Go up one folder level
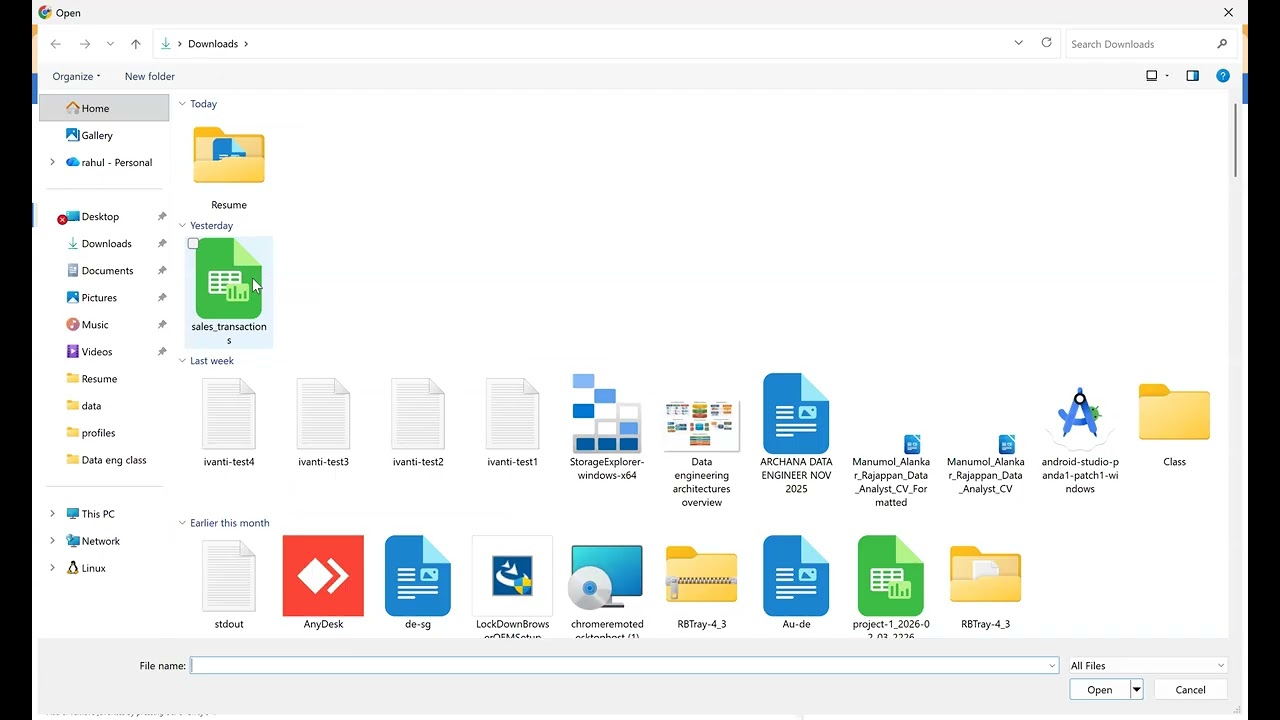Screen dimensions: 1280x720 coord(136,44)
